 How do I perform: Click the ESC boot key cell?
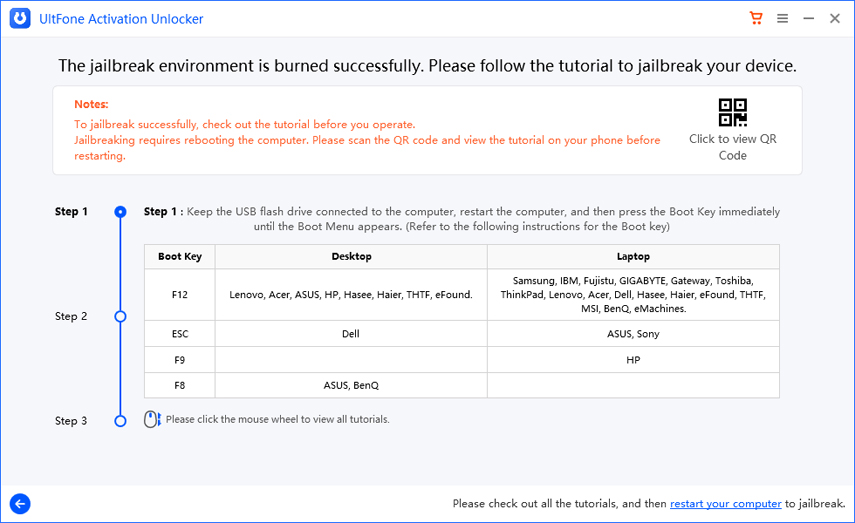[180, 334]
